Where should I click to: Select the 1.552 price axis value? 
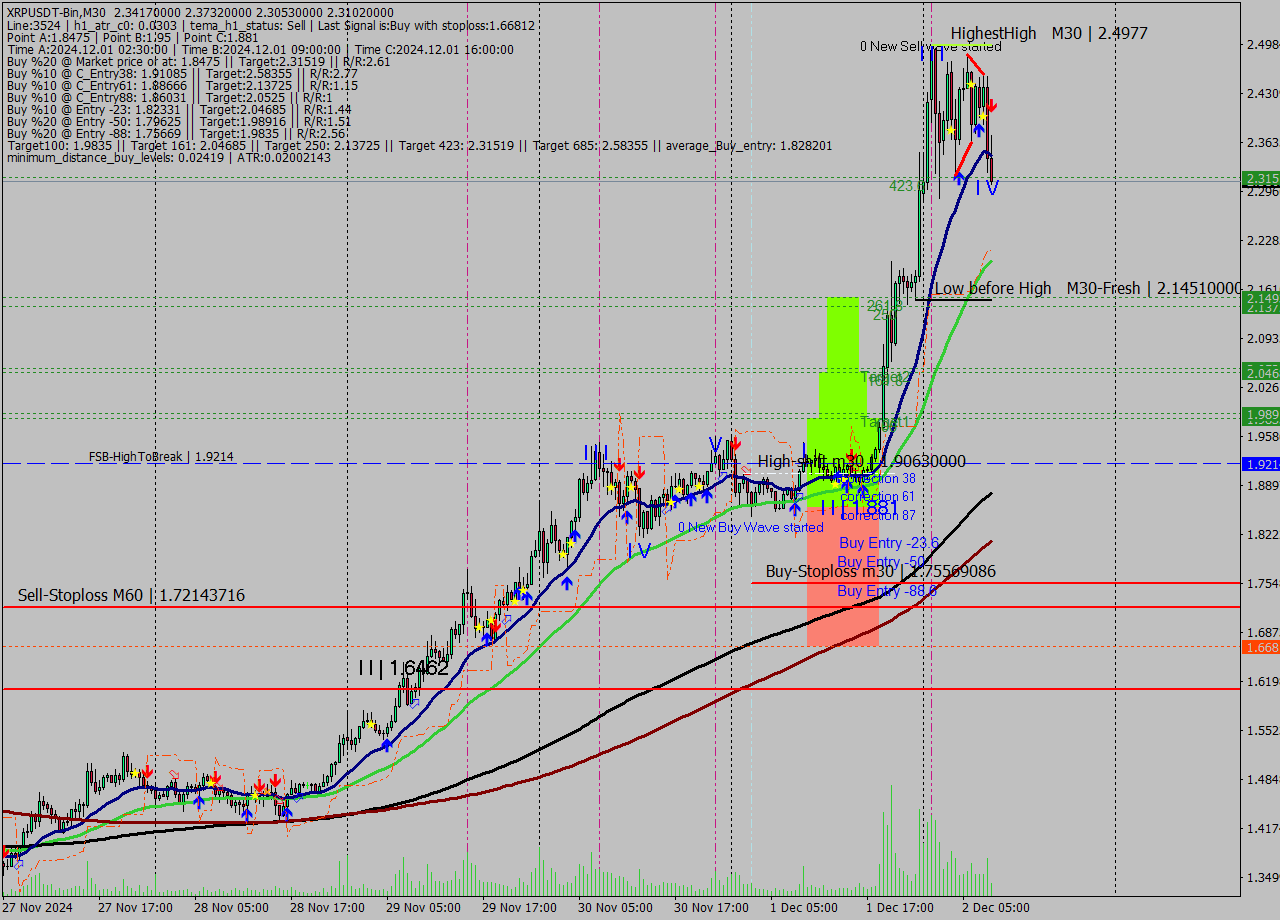click(x=1261, y=730)
